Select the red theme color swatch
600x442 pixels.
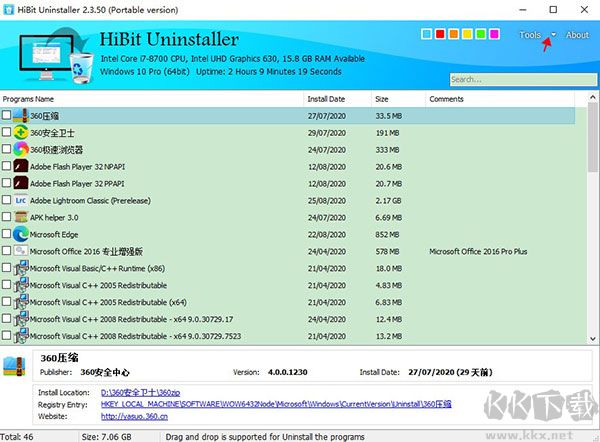[440, 34]
